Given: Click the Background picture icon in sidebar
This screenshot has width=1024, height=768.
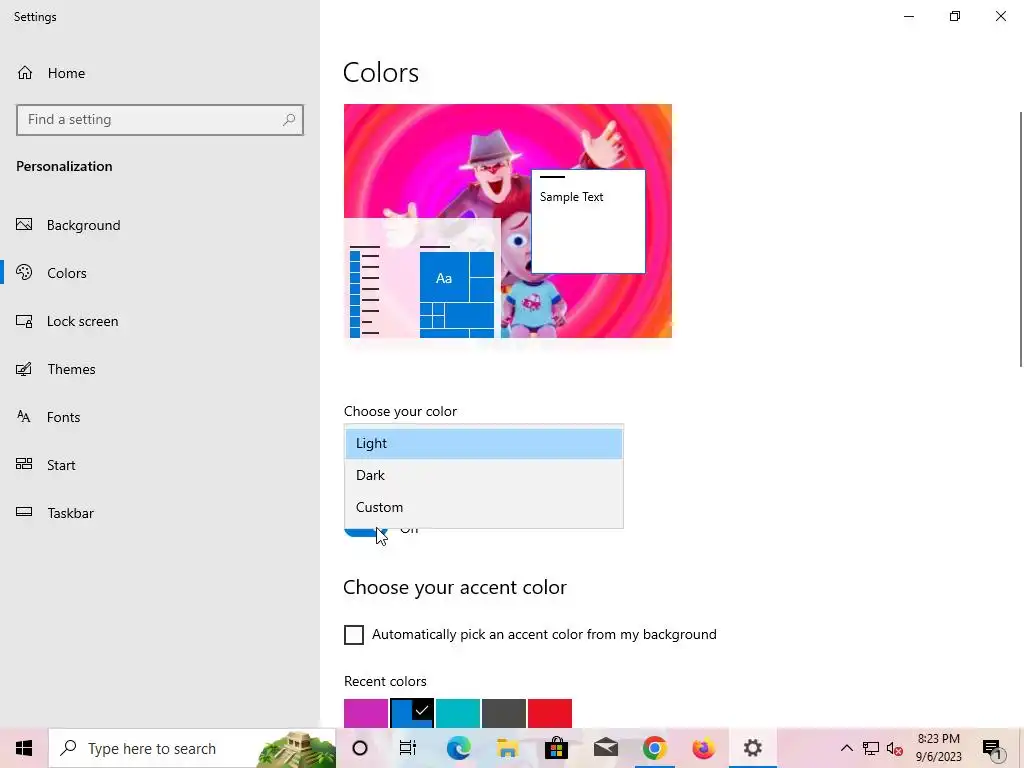Looking at the screenshot, I should click(x=24, y=225).
